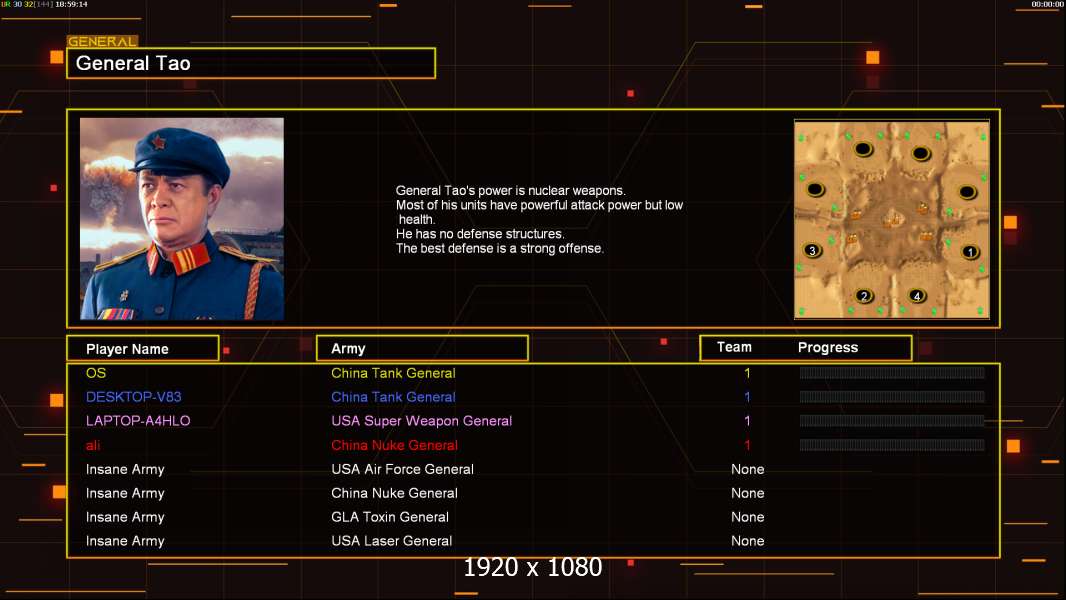Select player name OS

[96, 373]
